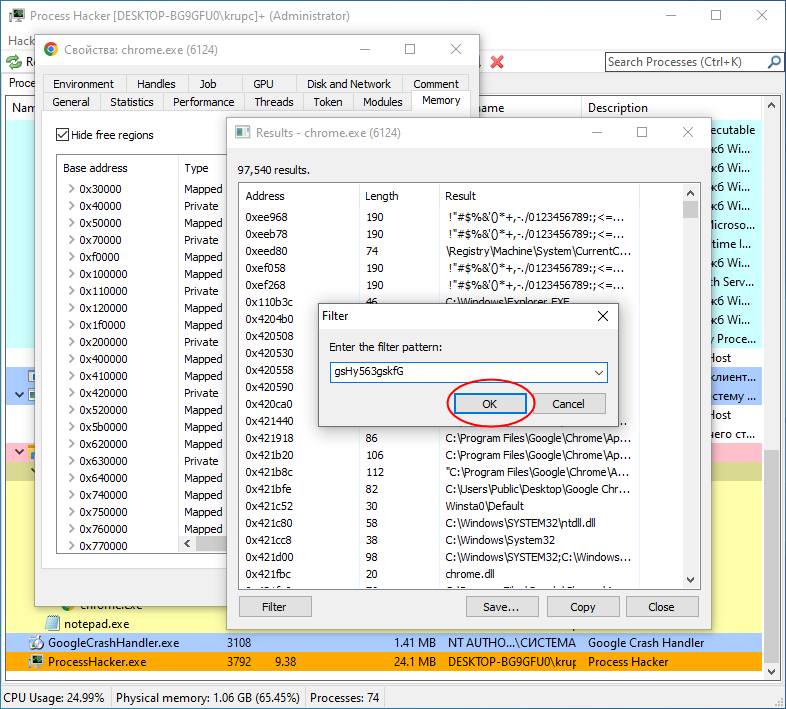Confirm filter with OK button
Screen dimensions: 786x709
490,404
